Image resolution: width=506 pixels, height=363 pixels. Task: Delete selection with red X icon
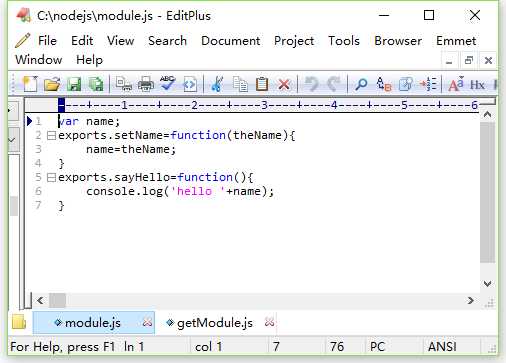click(284, 84)
